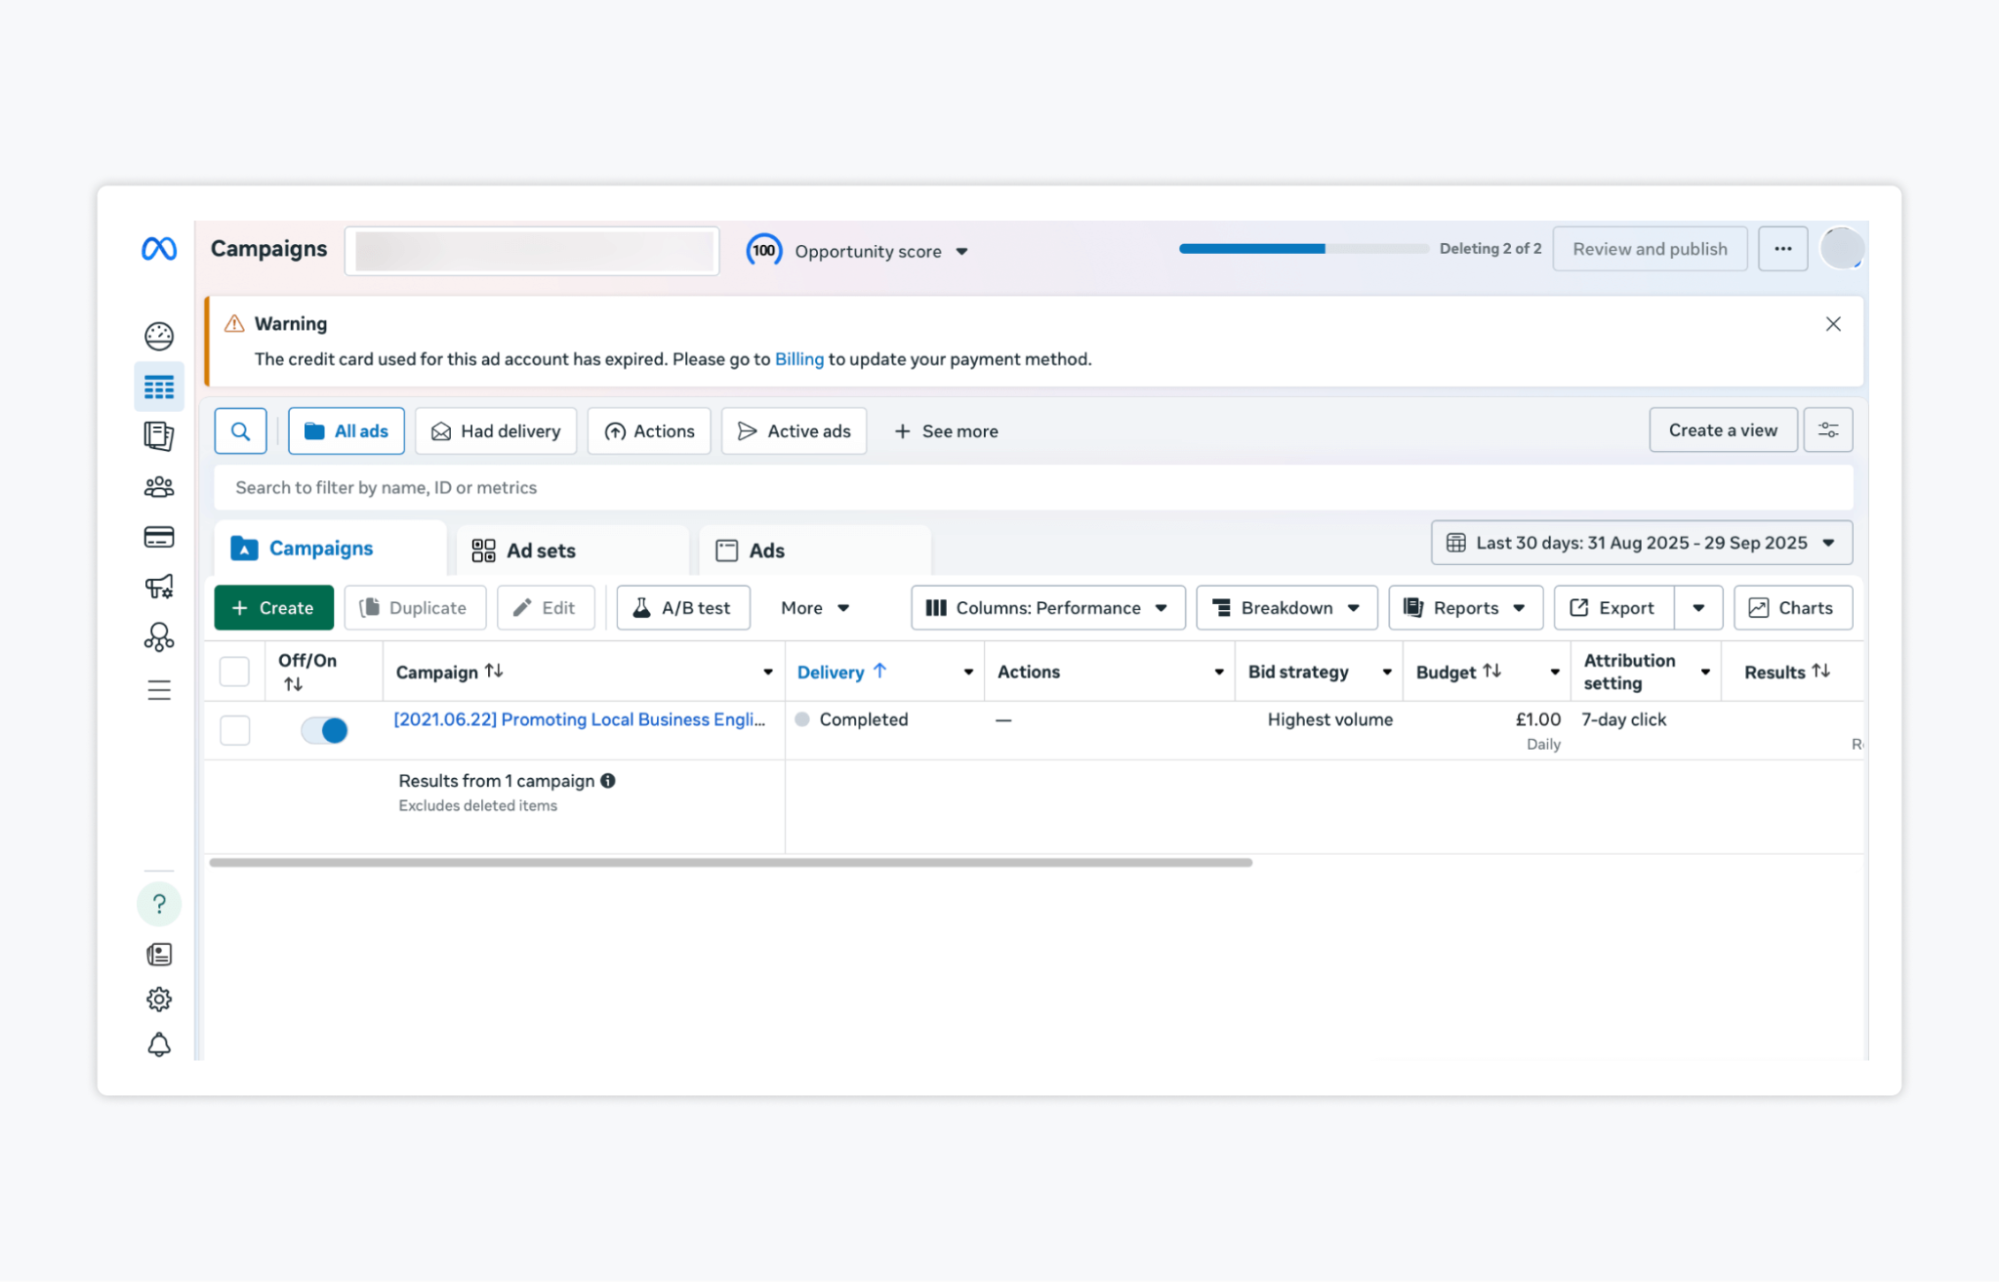This screenshot has height=1282, width=1999.
Task: Click the horizontal table scrollbar
Action: 730,862
